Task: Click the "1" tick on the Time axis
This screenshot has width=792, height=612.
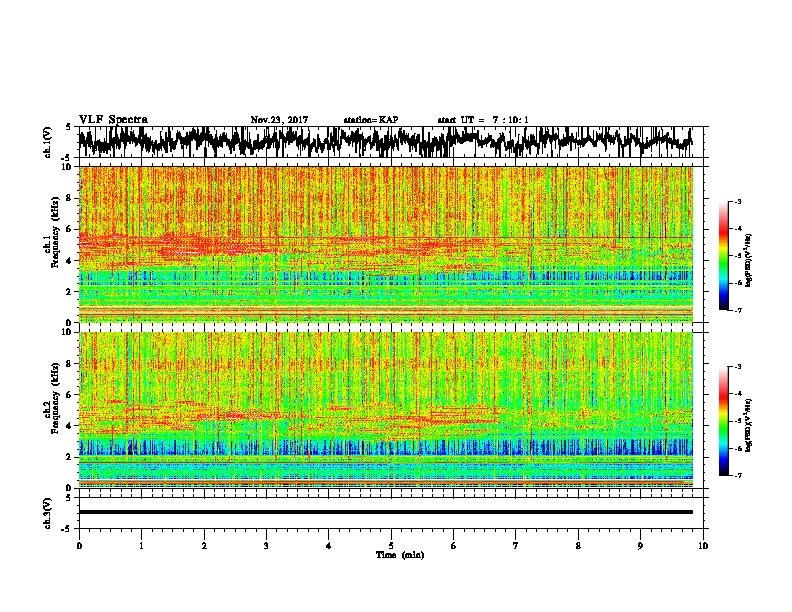Action: click(x=141, y=546)
